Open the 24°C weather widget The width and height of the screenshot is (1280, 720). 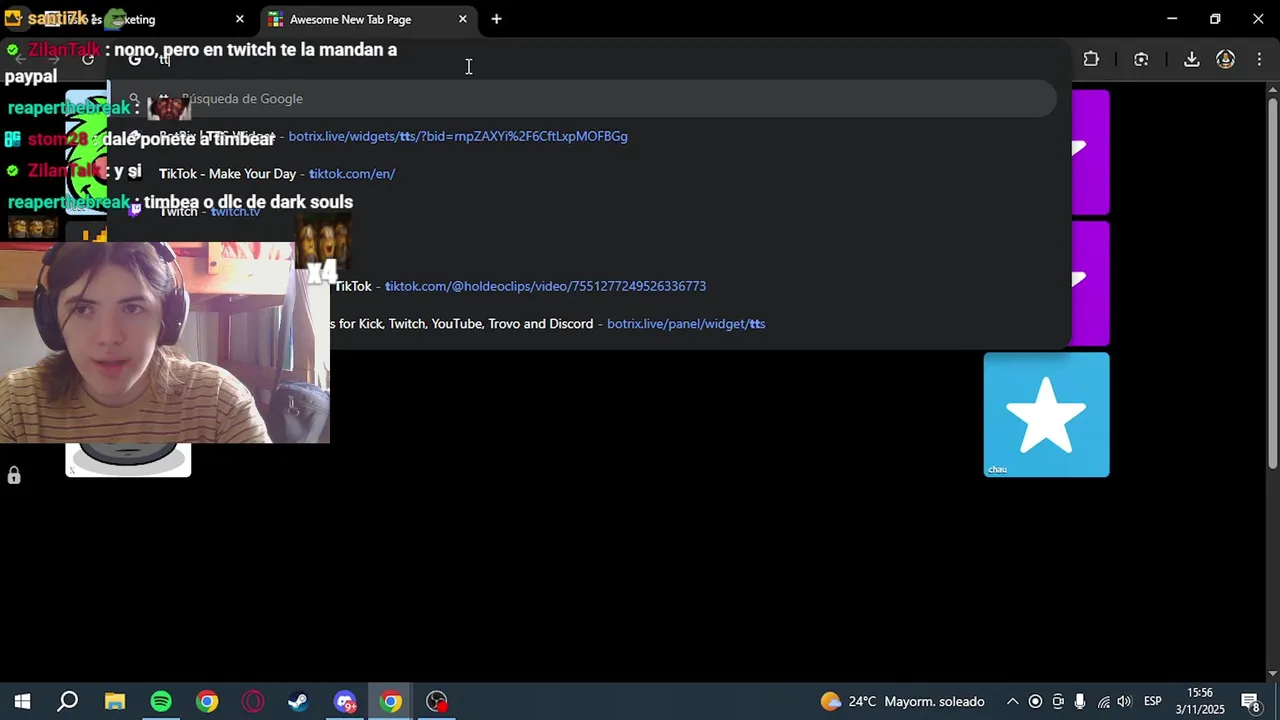click(x=903, y=702)
